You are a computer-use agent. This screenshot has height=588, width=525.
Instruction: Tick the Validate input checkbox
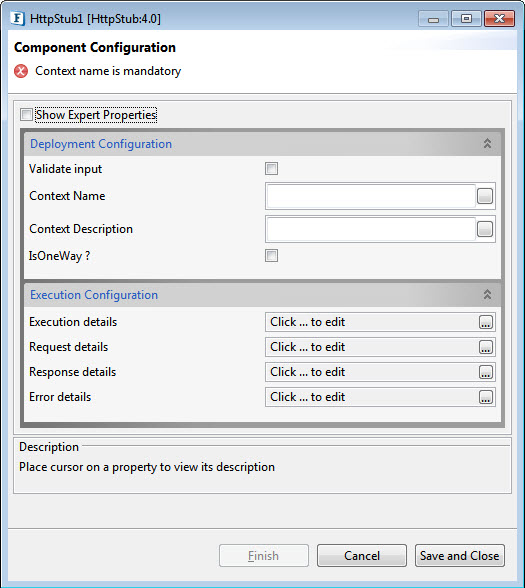coord(272,169)
